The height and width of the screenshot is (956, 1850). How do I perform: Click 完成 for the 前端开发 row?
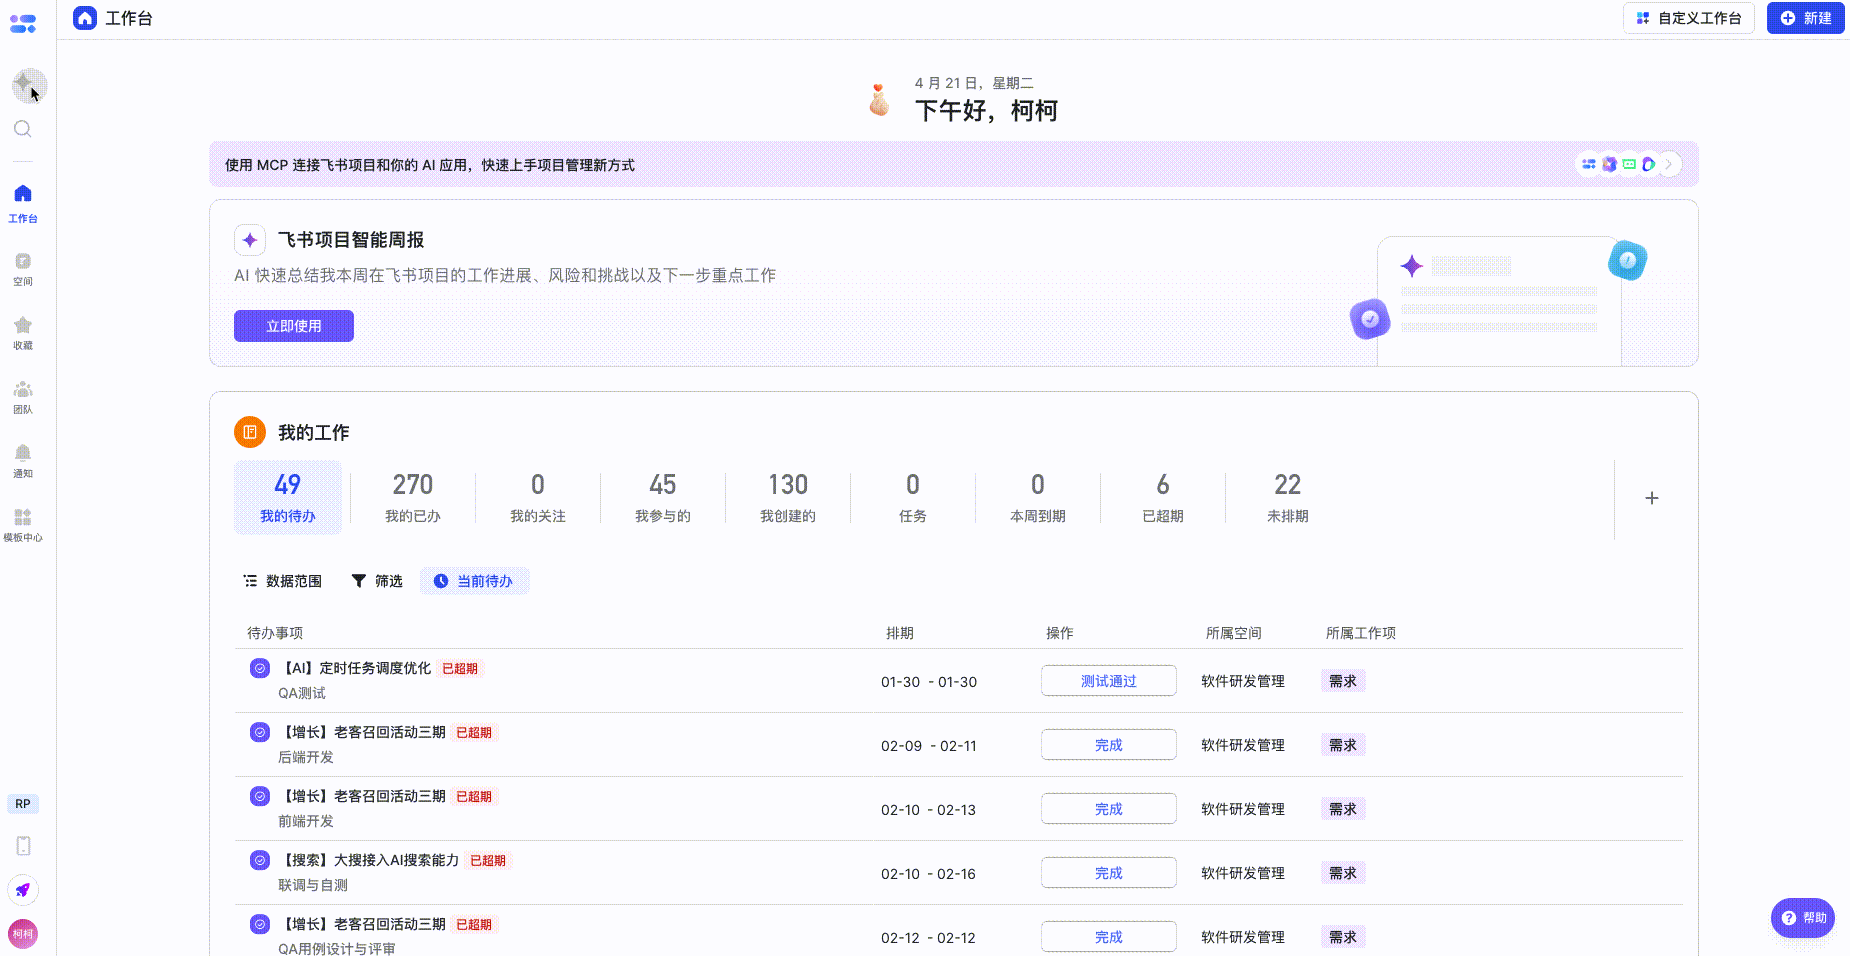pyautogui.click(x=1109, y=809)
